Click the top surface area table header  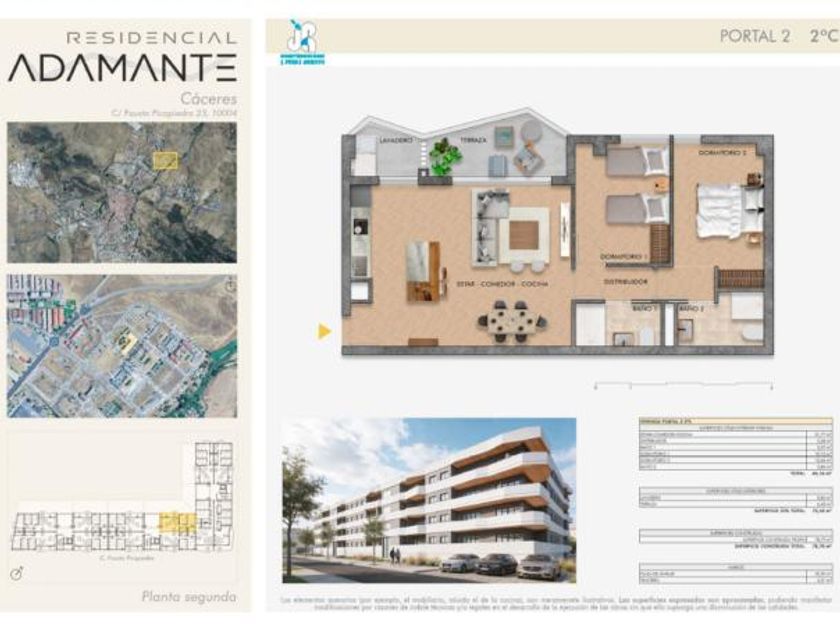(736, 422)
